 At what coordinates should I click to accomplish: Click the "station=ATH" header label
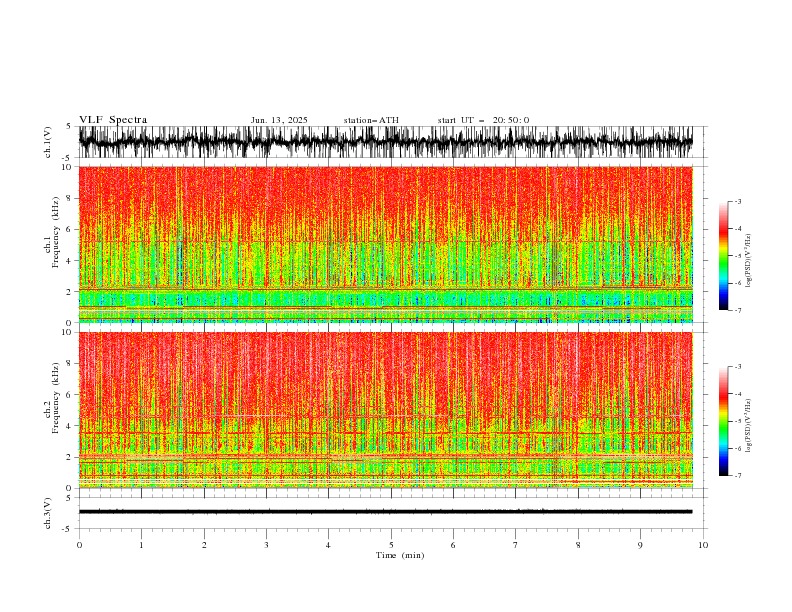point(371,120)
